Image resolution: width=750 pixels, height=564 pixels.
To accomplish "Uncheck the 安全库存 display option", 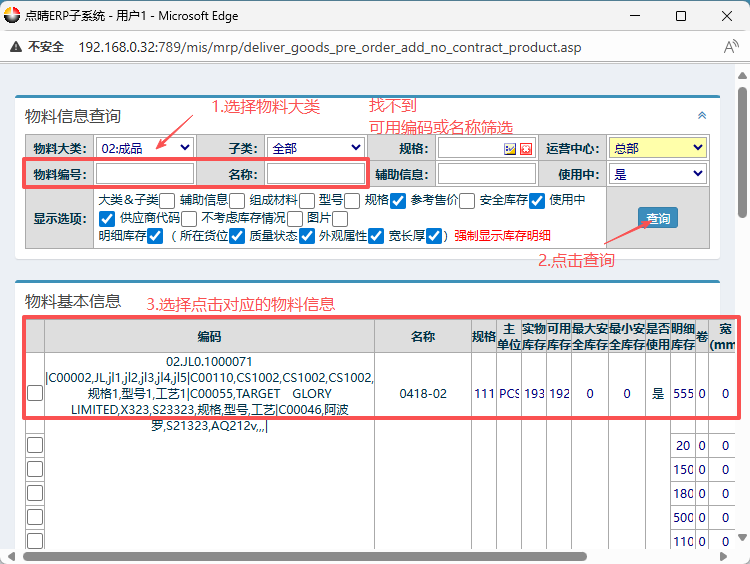I will 537,200.
